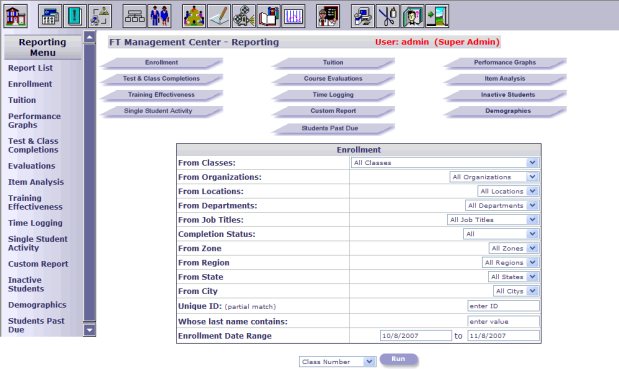The image size is (619, 369).
Task: Open the Item Analysis tab button
Action: click(505, 79)
